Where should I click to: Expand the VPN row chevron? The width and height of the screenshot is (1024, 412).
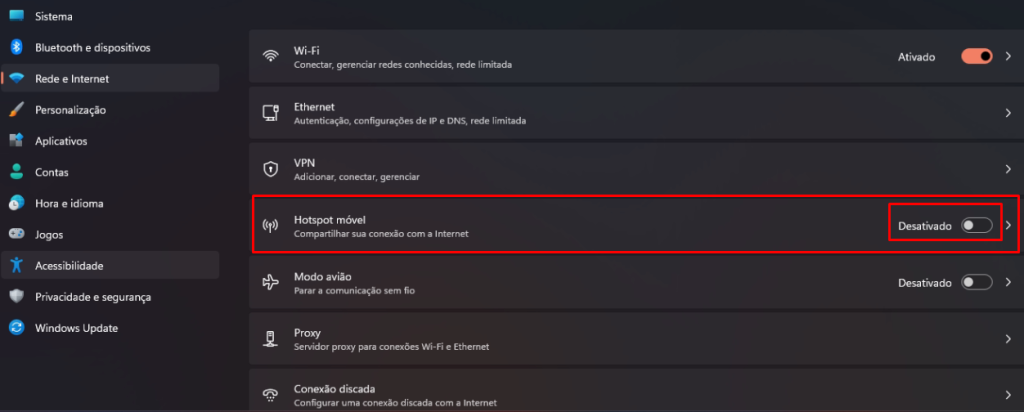pyautogui.click(x=1008, y=169)
